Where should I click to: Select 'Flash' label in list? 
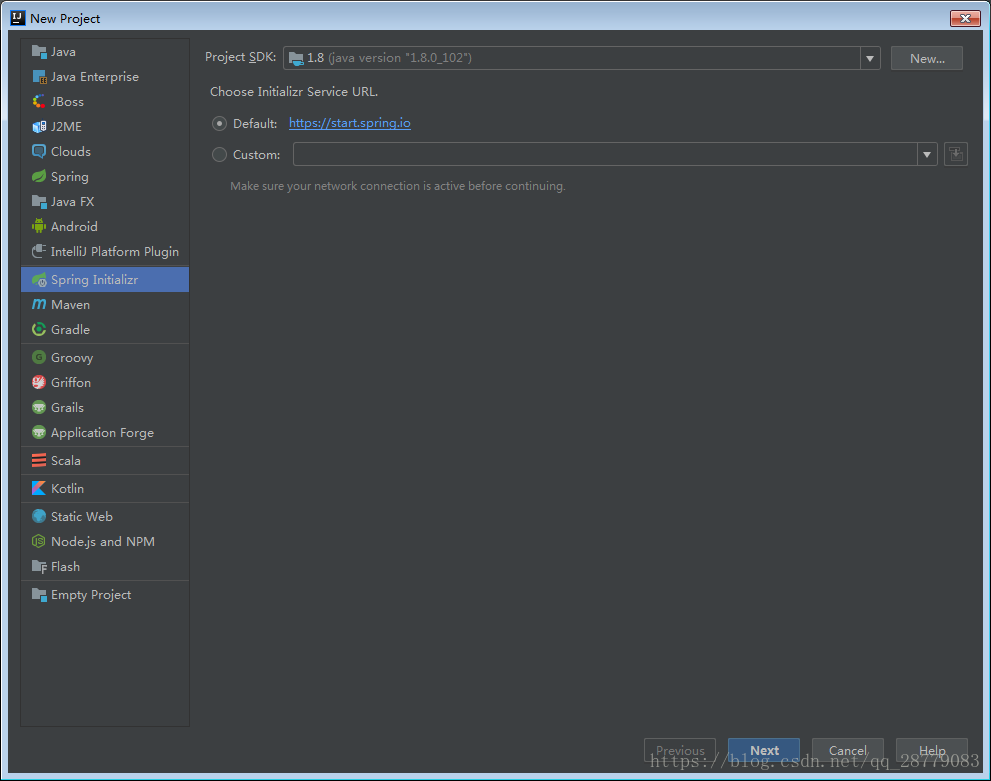pos(65,567)
